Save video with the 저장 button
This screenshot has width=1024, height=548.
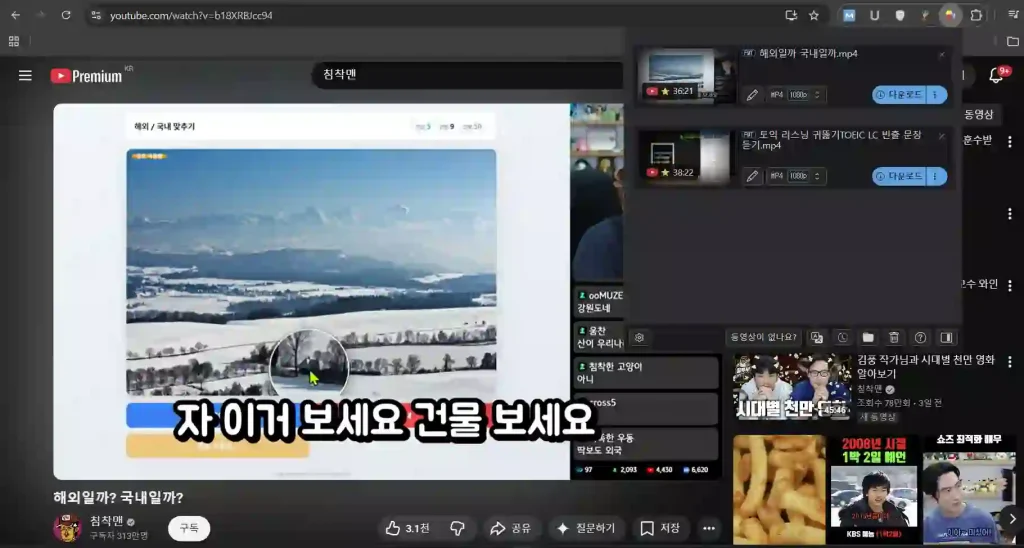coord(660,528)
